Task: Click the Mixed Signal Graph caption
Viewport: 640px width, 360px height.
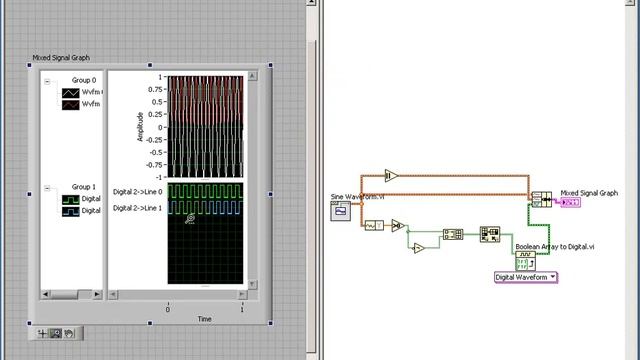Action: pos(61,58)
